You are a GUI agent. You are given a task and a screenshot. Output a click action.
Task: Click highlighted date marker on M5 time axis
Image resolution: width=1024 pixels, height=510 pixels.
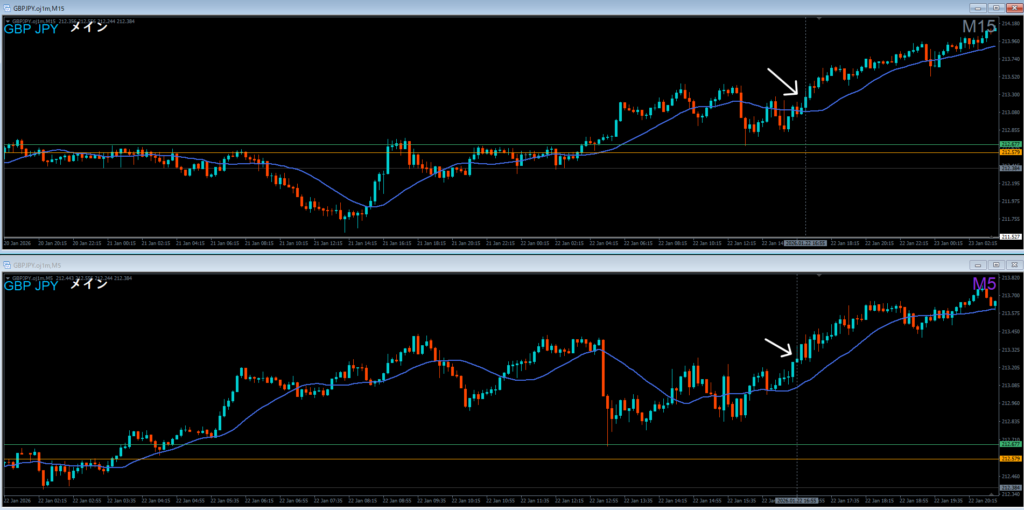(x=795, y=499)
